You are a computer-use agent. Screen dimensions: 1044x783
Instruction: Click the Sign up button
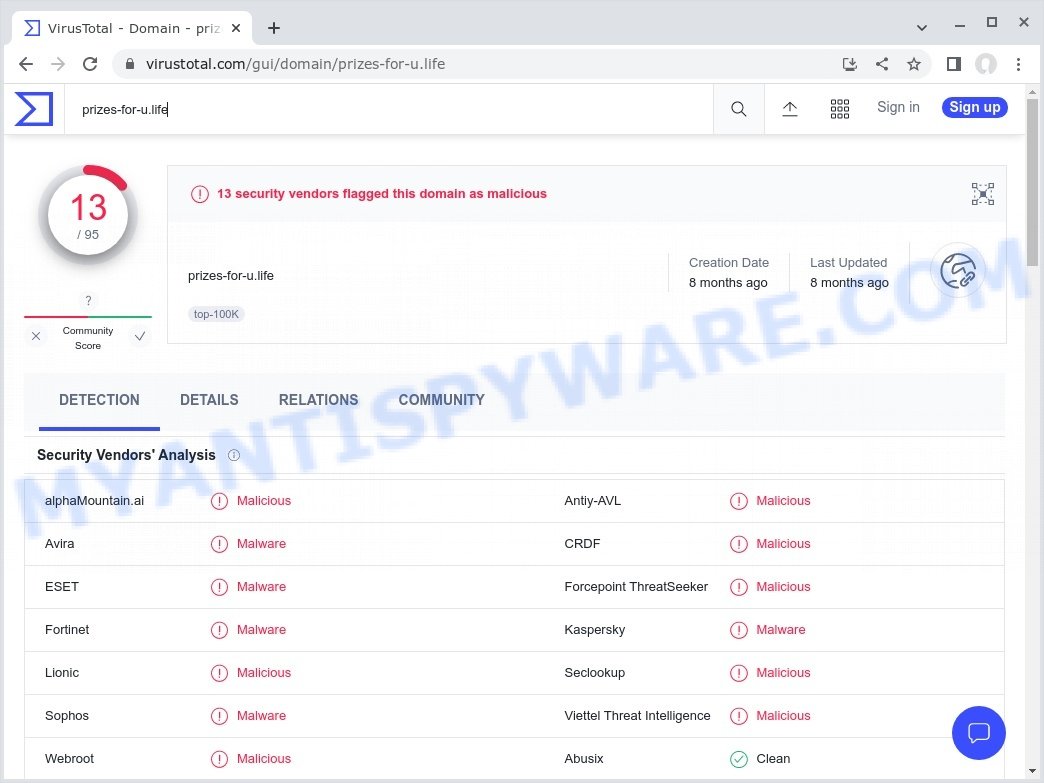[975, 107]
